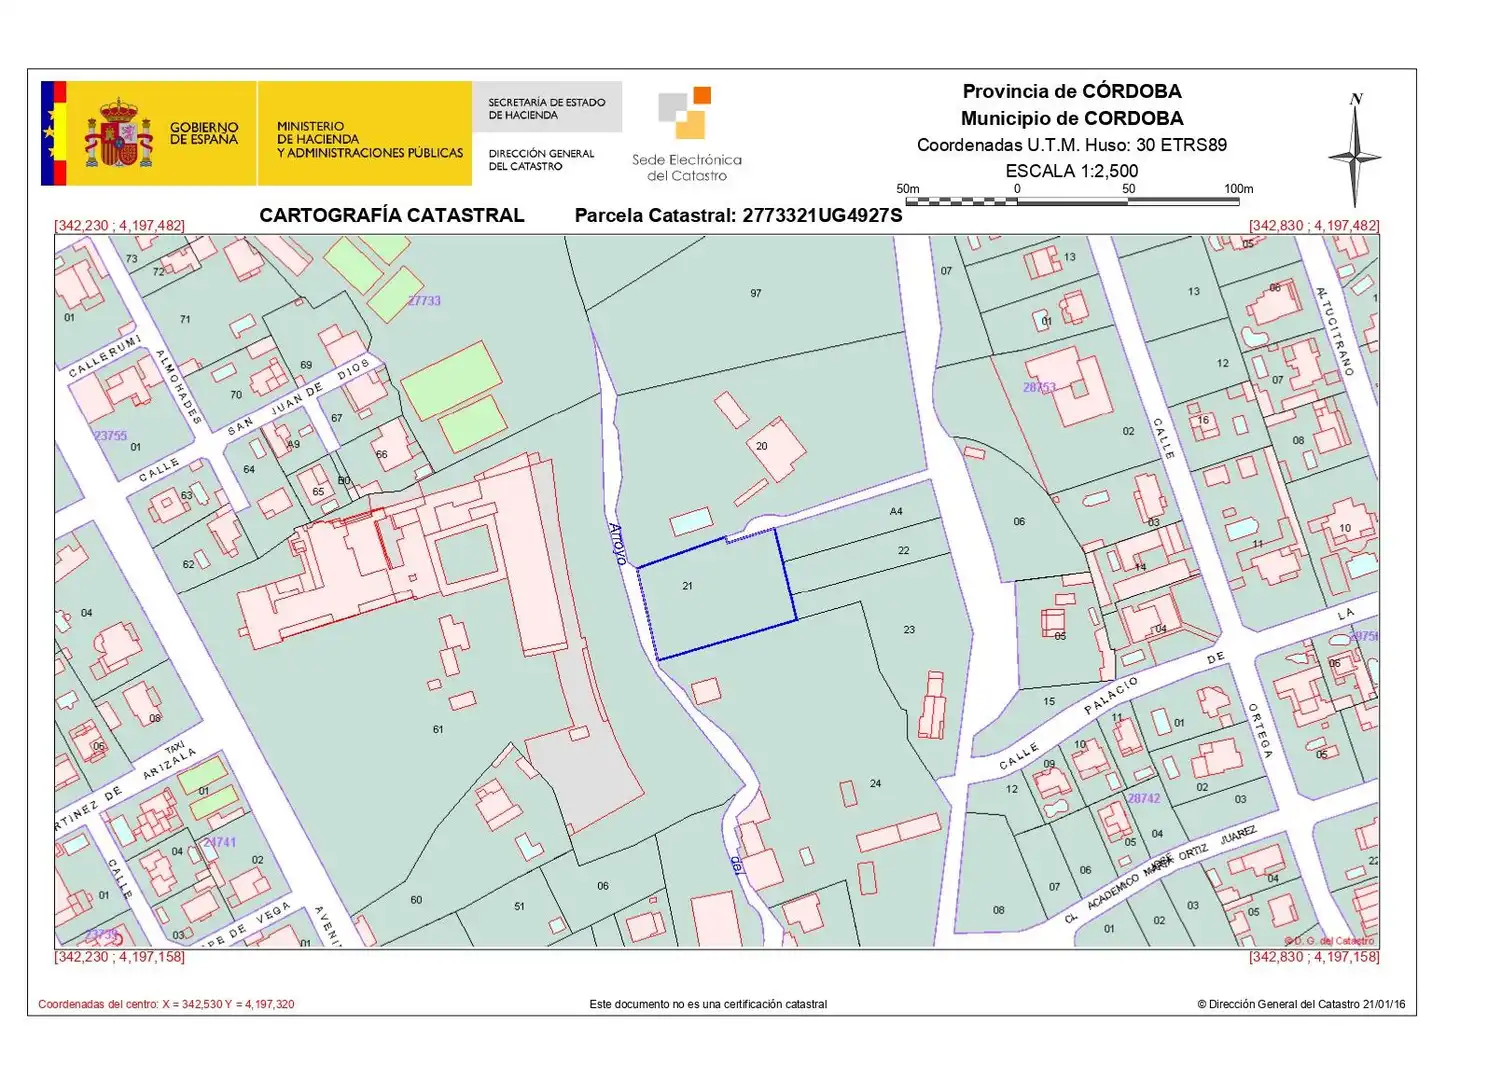Click parcel number '51' on the map
Image resolution: width=1488 pixels, height=1080 pixels.
click(519, 906)
